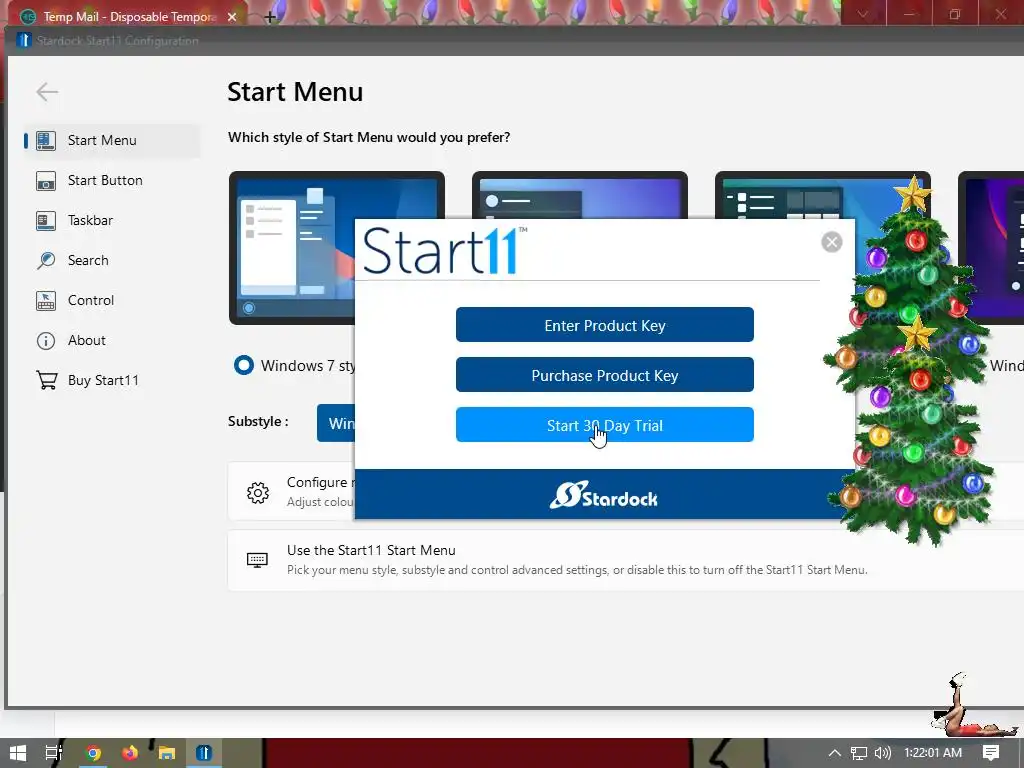1024x768 pixels.
Task: Open the Substyle dropdown
Action: 336,423
